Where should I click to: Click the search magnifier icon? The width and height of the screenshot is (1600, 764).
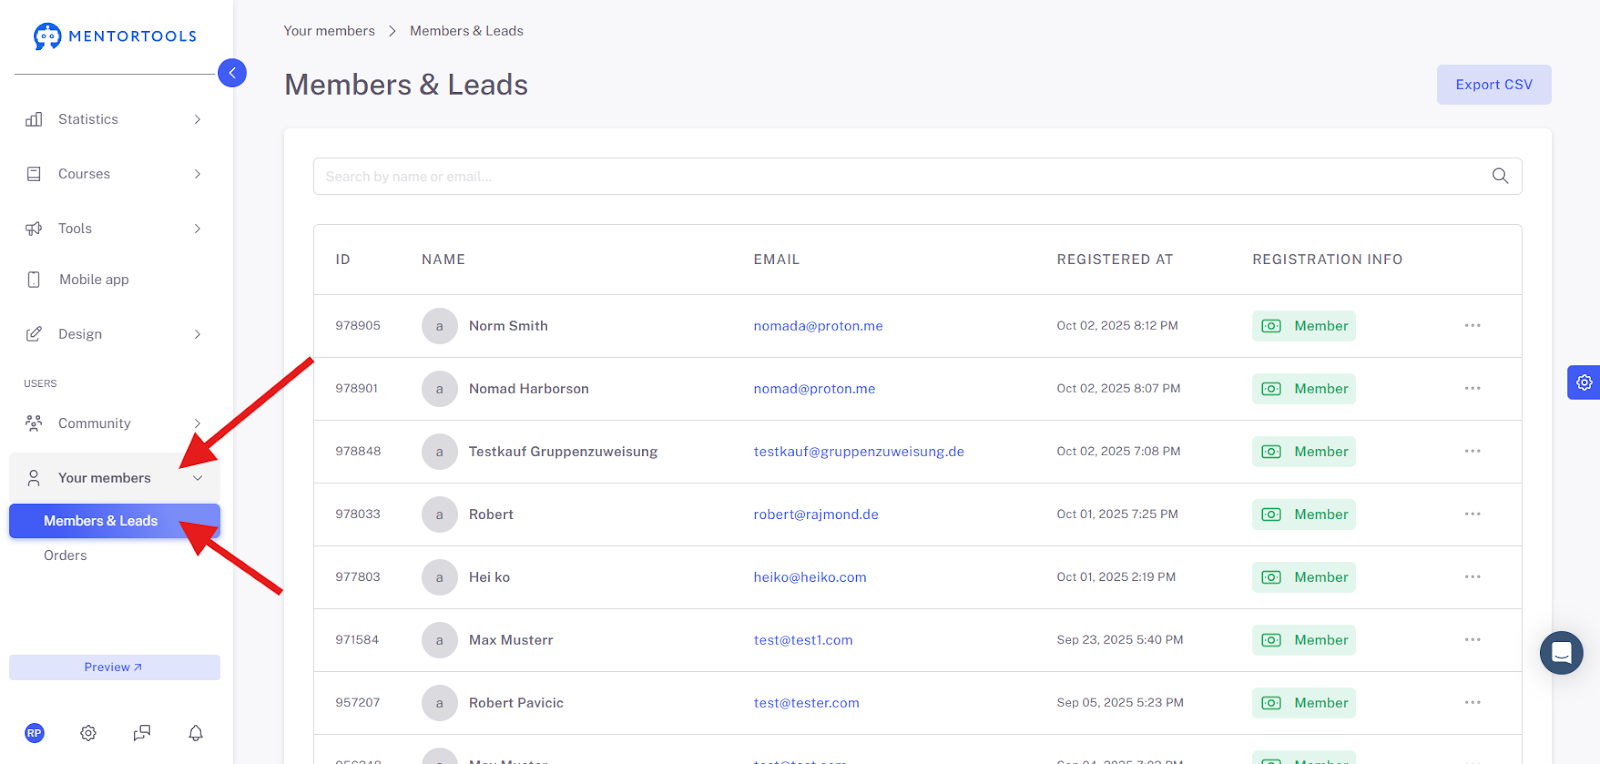point(1500,176)
